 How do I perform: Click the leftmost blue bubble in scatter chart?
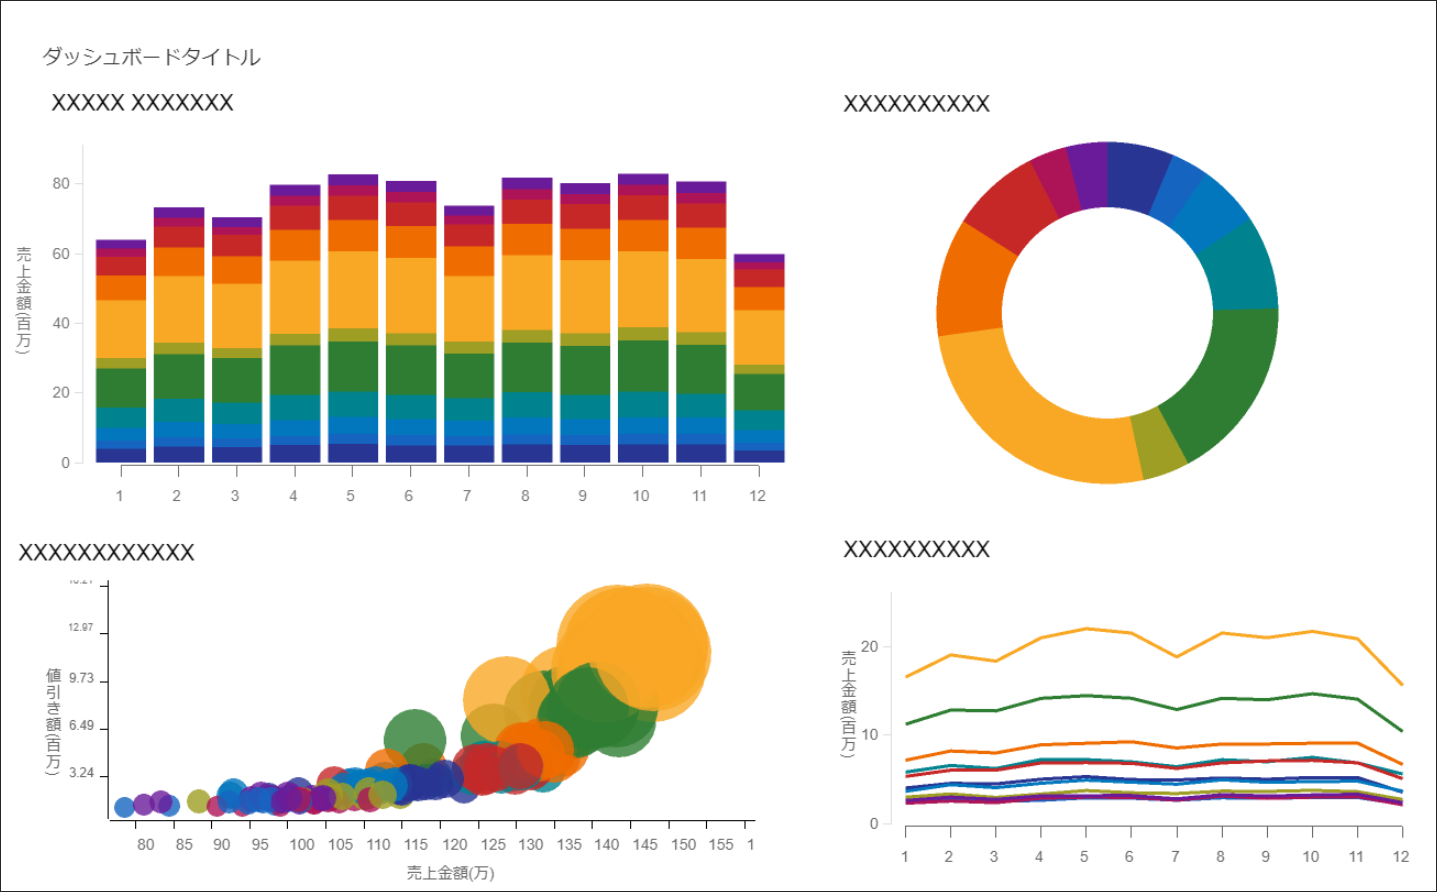pos(124,807)
